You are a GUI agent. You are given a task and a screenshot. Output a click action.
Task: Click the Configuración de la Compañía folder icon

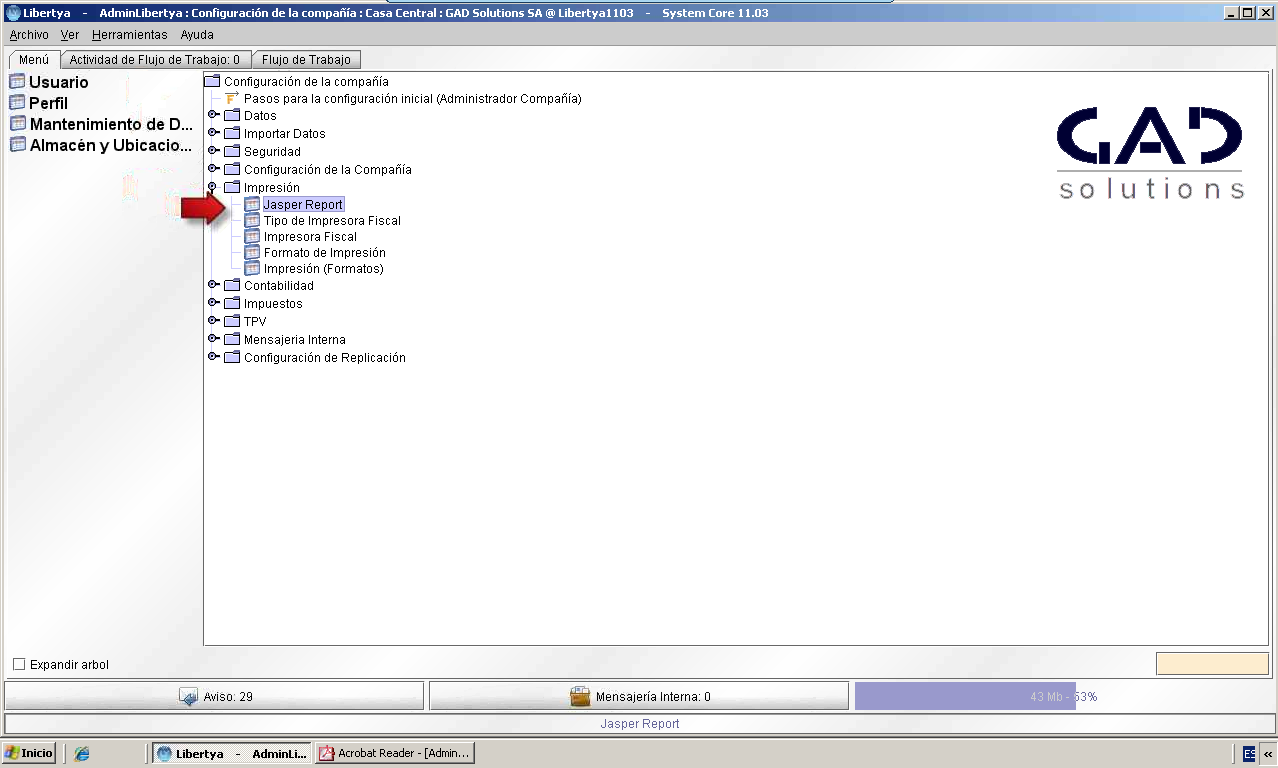click(x=232, y=170)
